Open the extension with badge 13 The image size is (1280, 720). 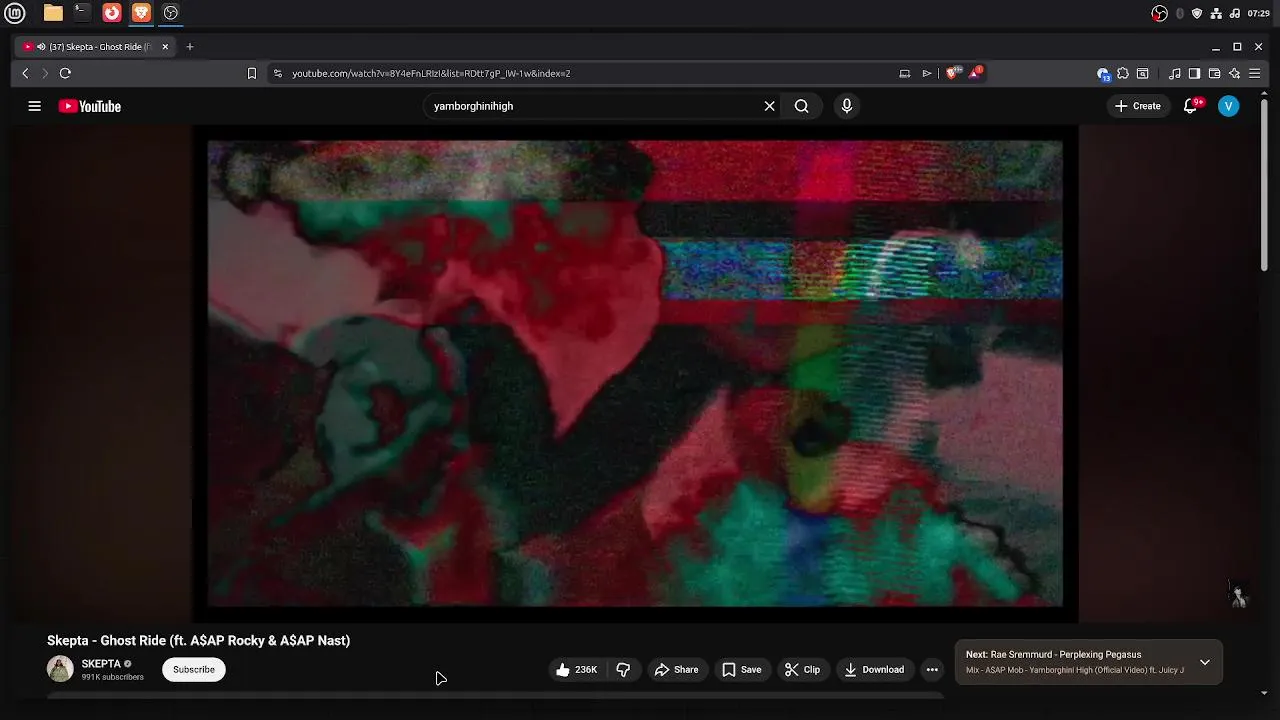point(1103,73)
